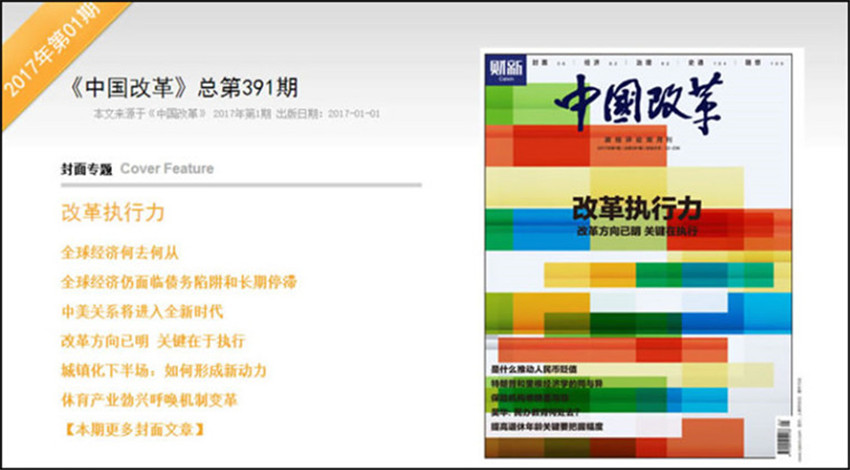Open article 改革方向已明 关键在于执行
This screenshot has width=850, height=470.
152,341
